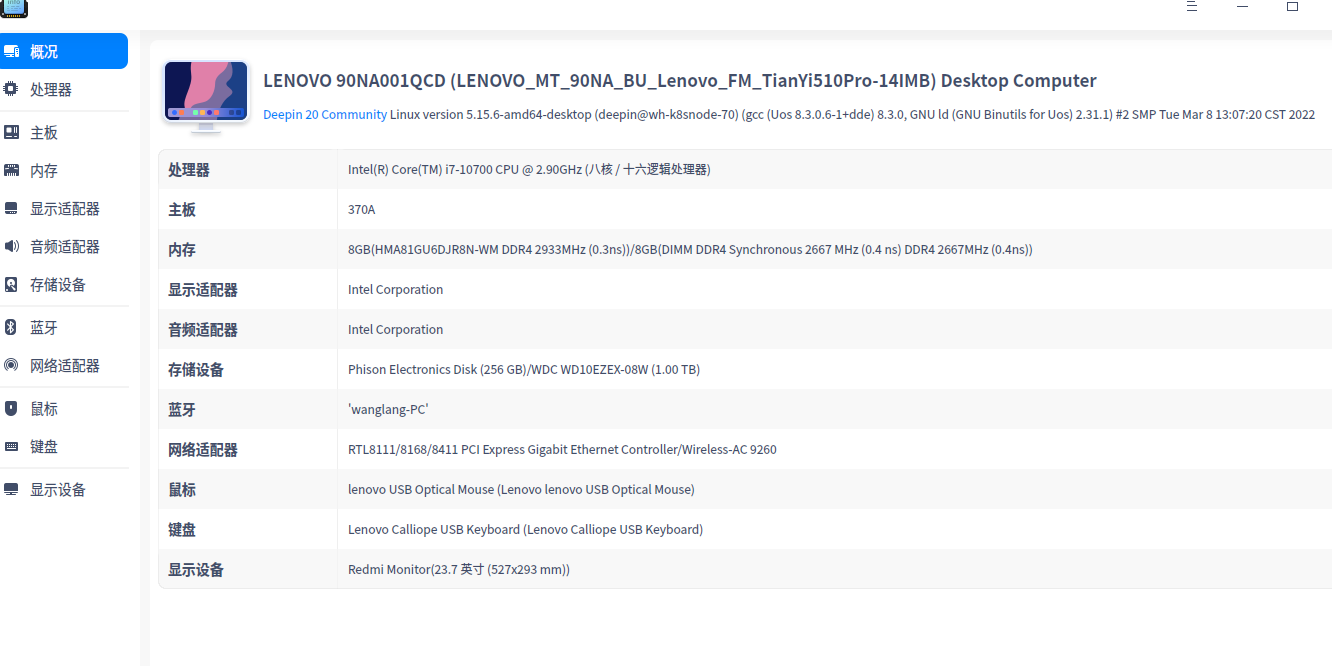Click the 主板 row label in table
Screen dimensions: 1332x666
[182, 210]
